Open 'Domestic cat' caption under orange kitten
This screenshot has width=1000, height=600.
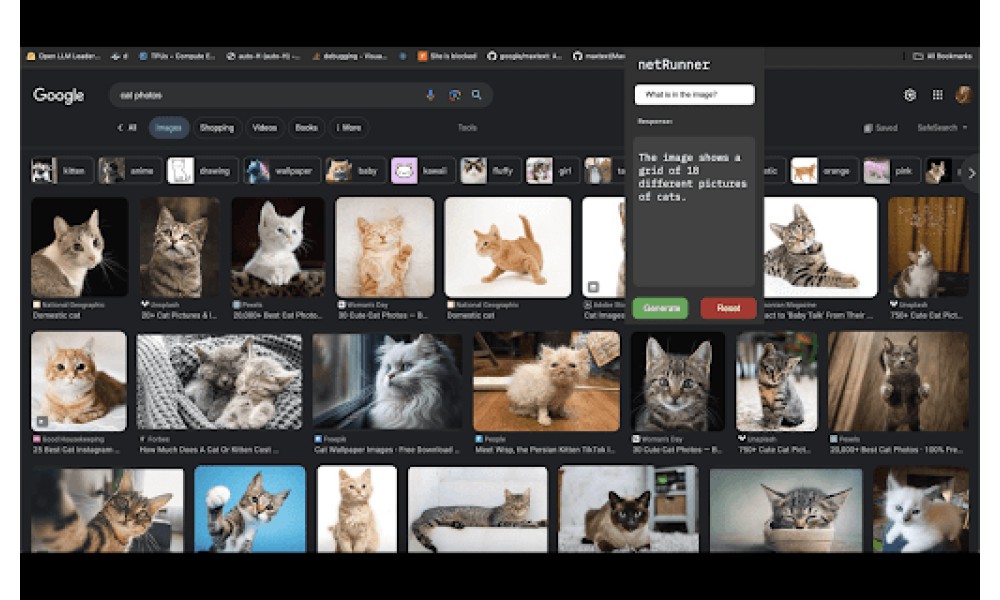tap(471, 315)
